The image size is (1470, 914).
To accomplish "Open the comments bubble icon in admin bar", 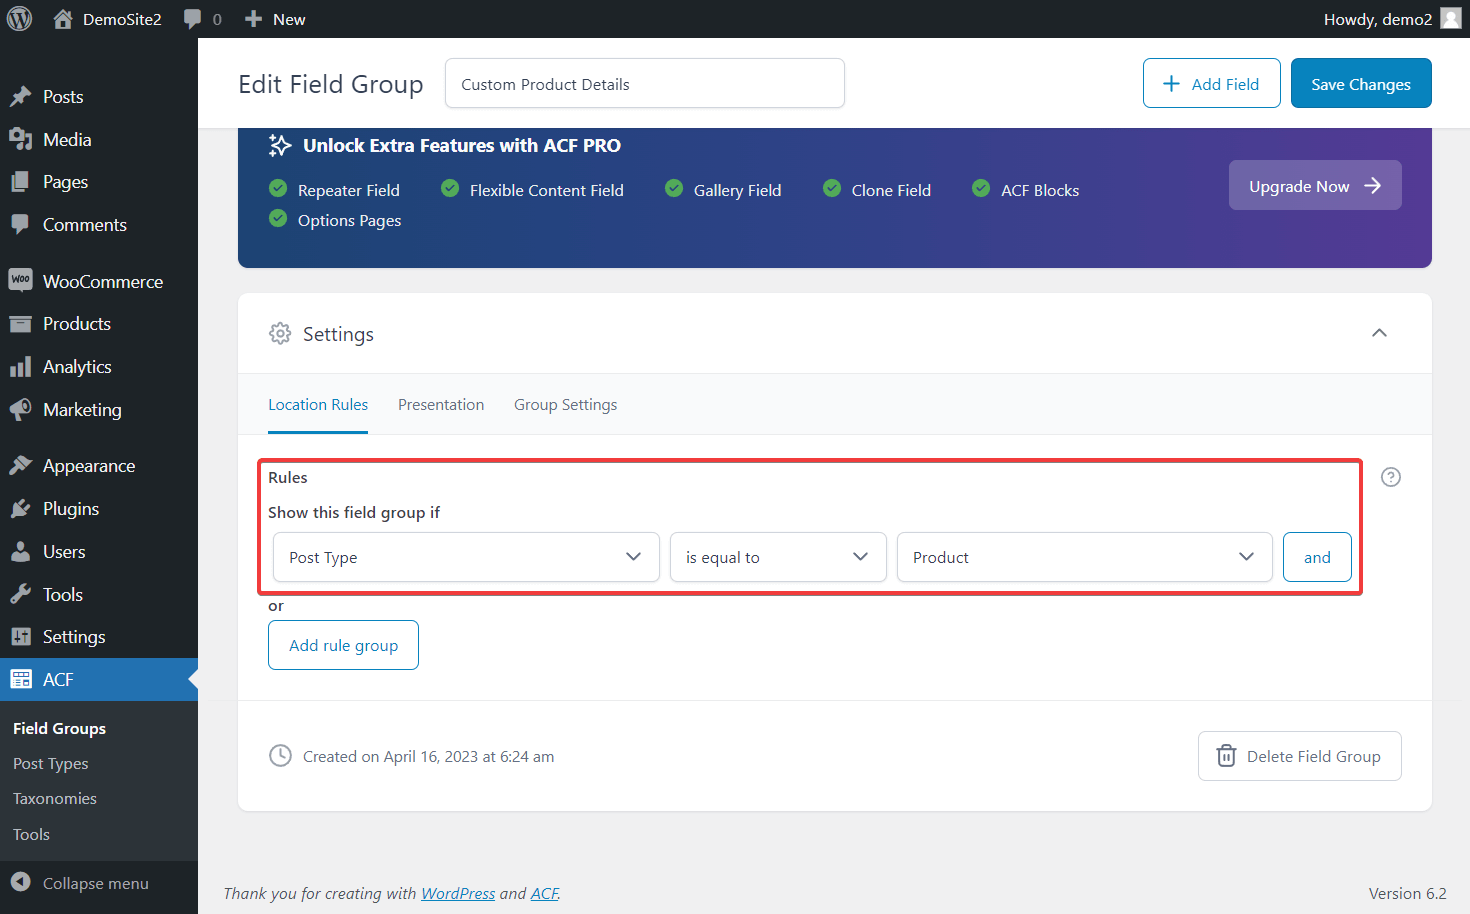I will pos(192,19).
